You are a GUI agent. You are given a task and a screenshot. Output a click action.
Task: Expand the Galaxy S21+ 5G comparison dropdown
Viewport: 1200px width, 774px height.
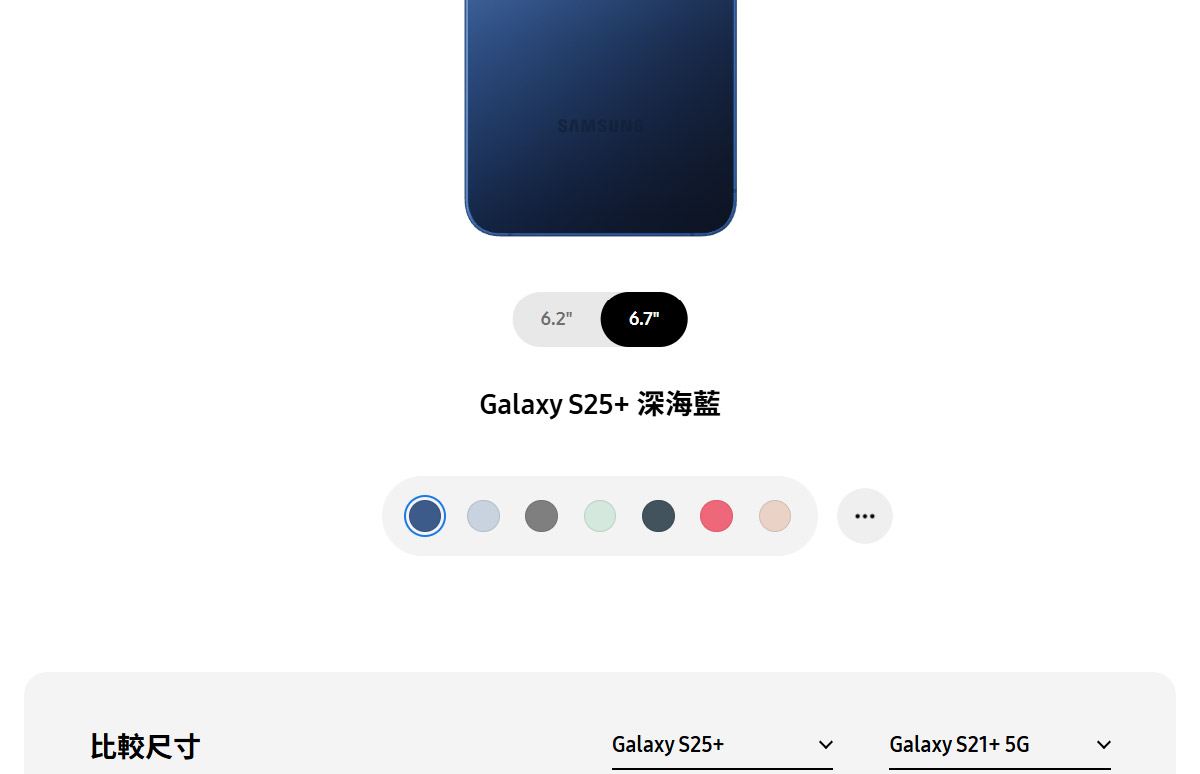pos(1000,746)
